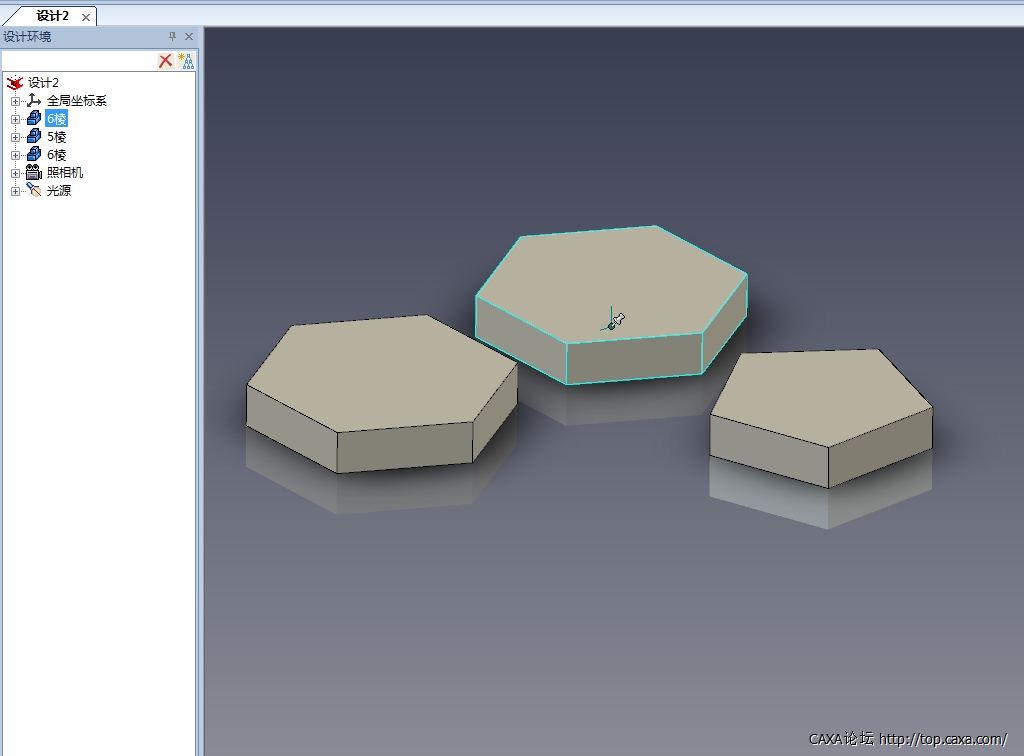Close the 设计2 document tab
Image resolution: width=1024 pixels, height=756 pixels.
(x=86, y=18)
